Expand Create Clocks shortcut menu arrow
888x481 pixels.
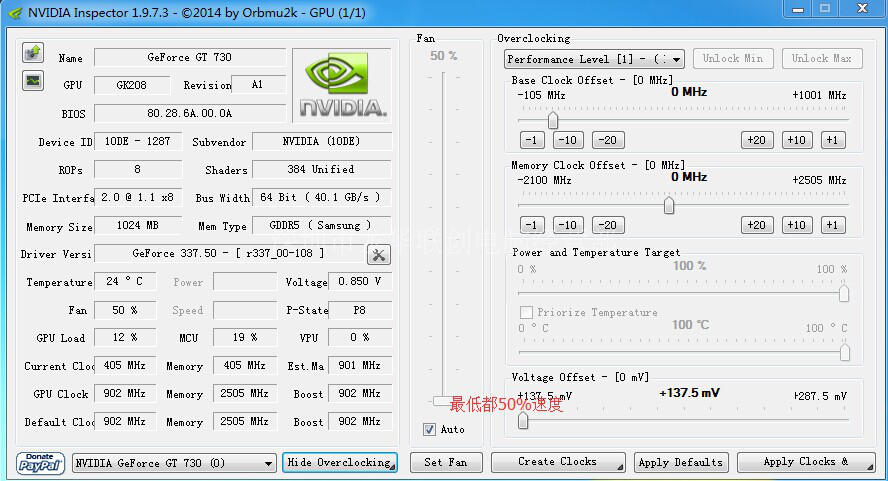point(620,467)
